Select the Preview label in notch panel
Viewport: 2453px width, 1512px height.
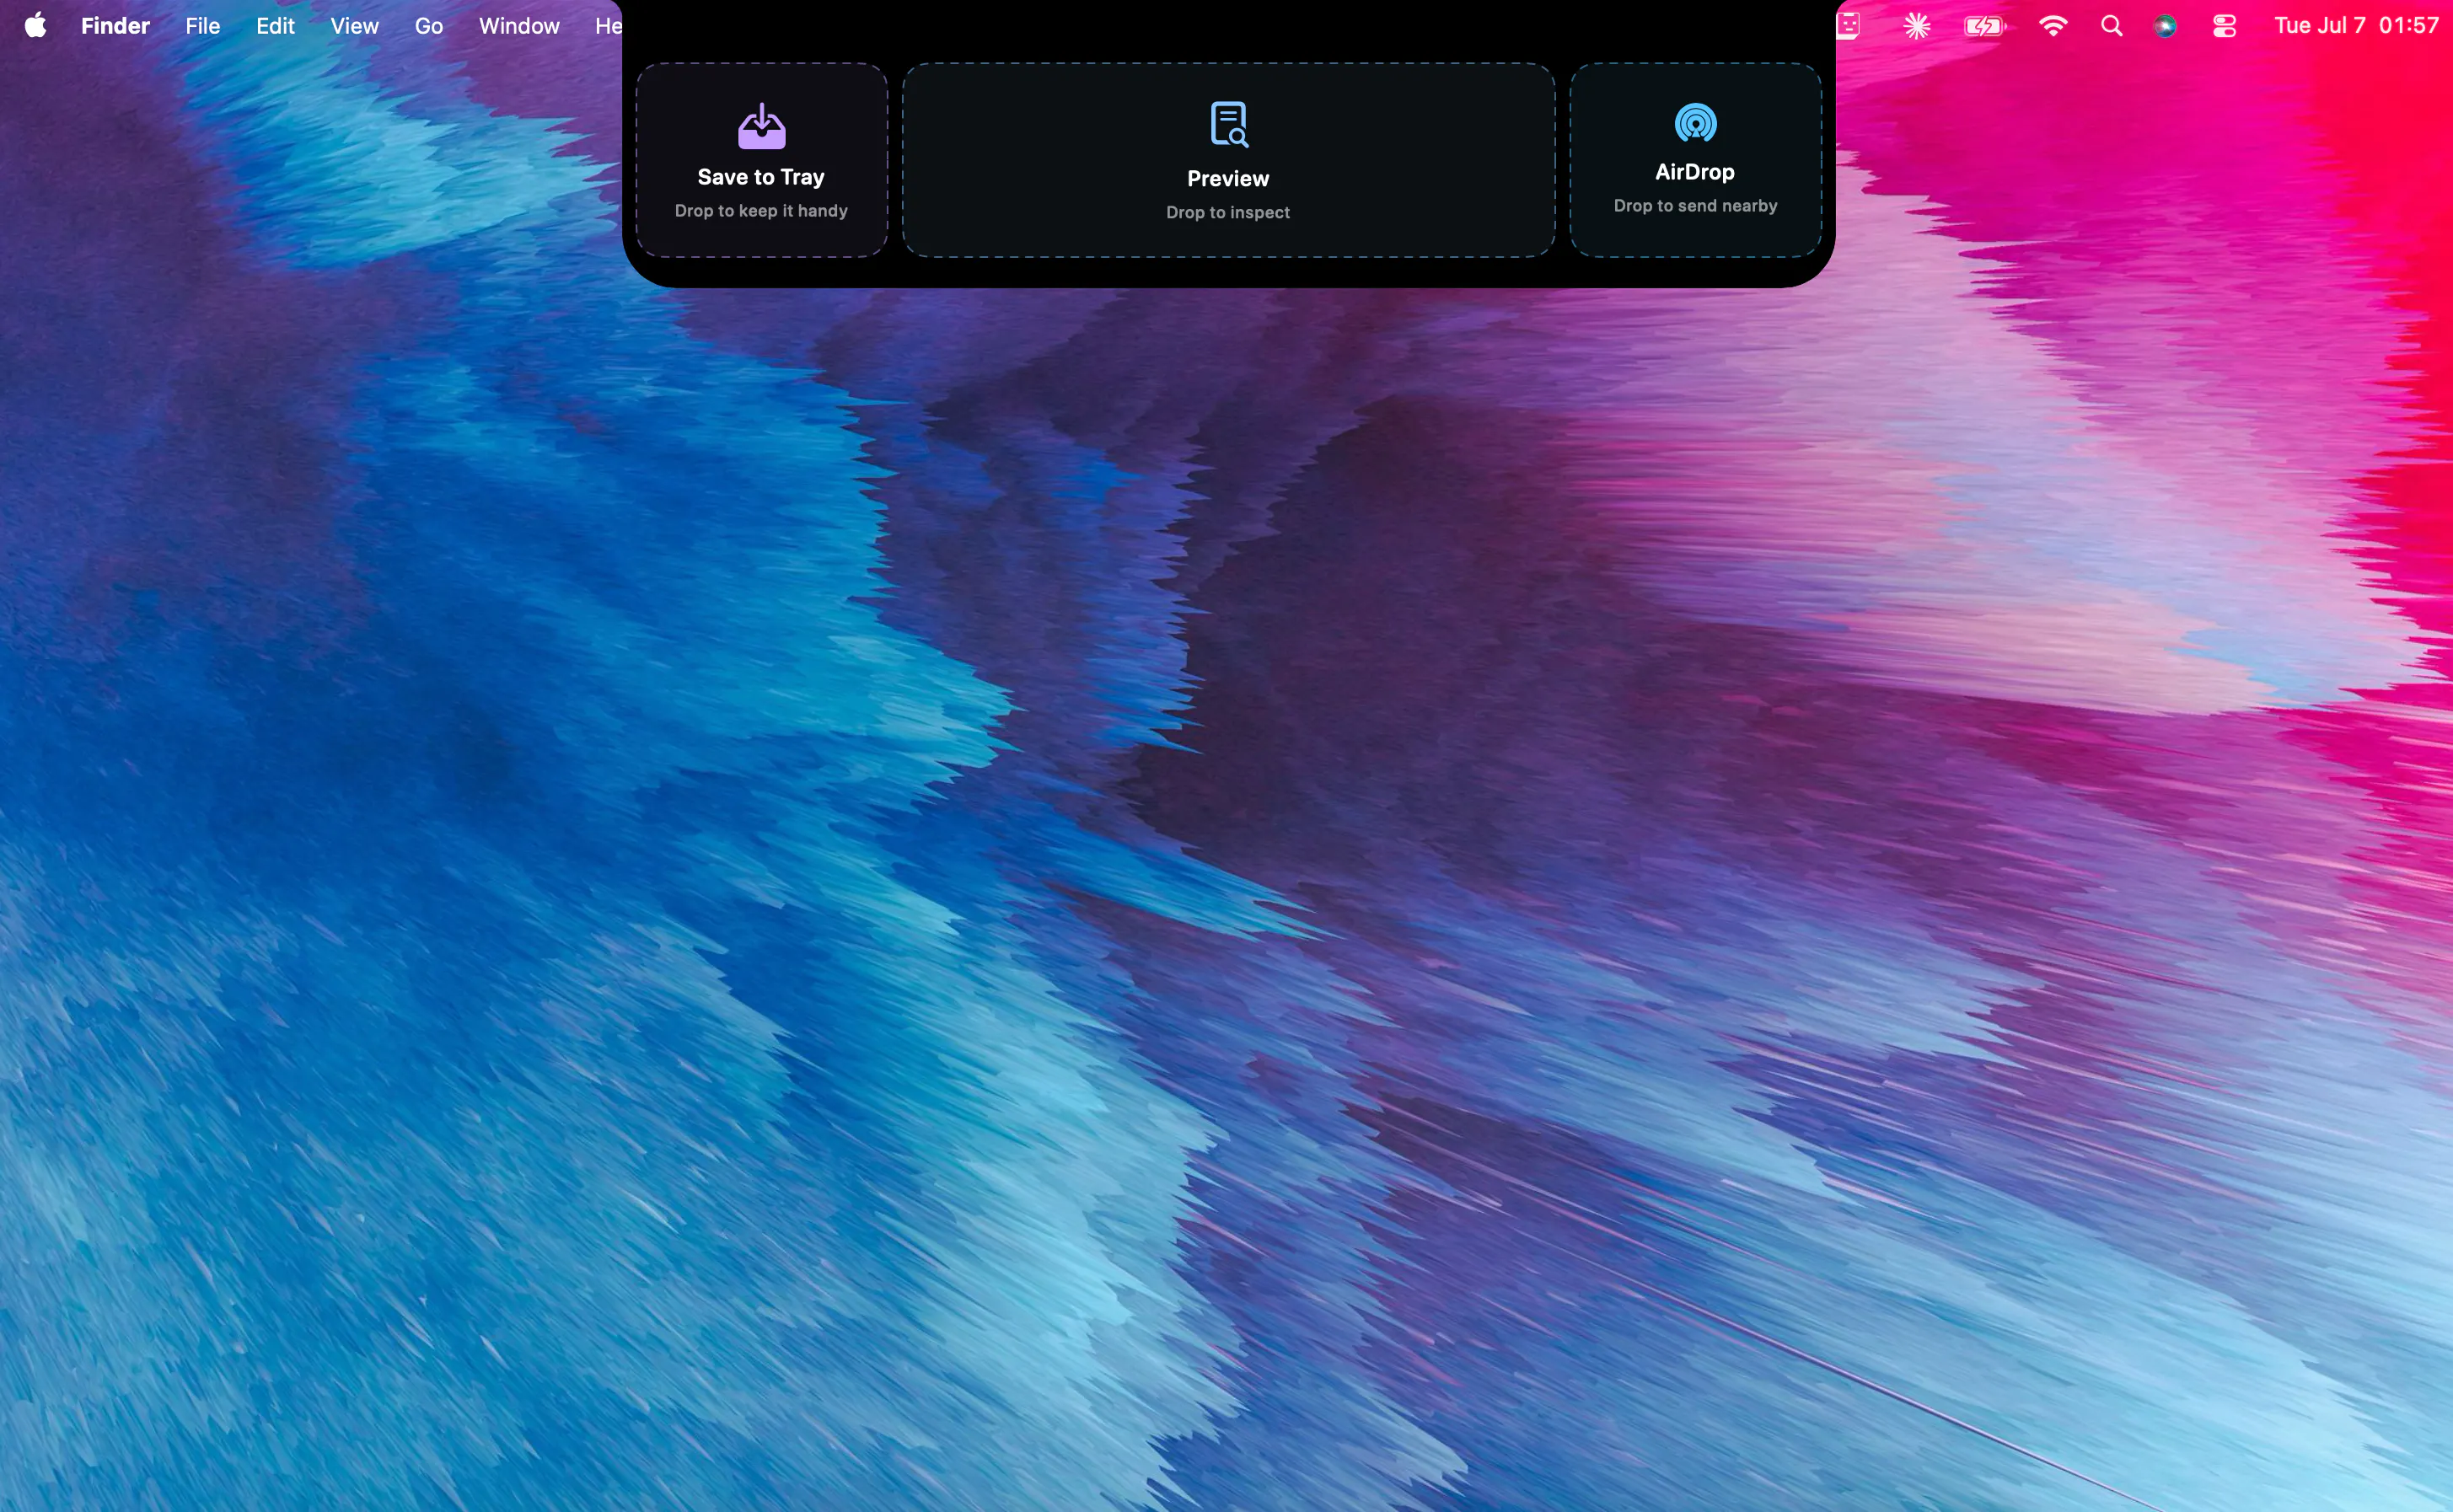(x=1228, y=179)
